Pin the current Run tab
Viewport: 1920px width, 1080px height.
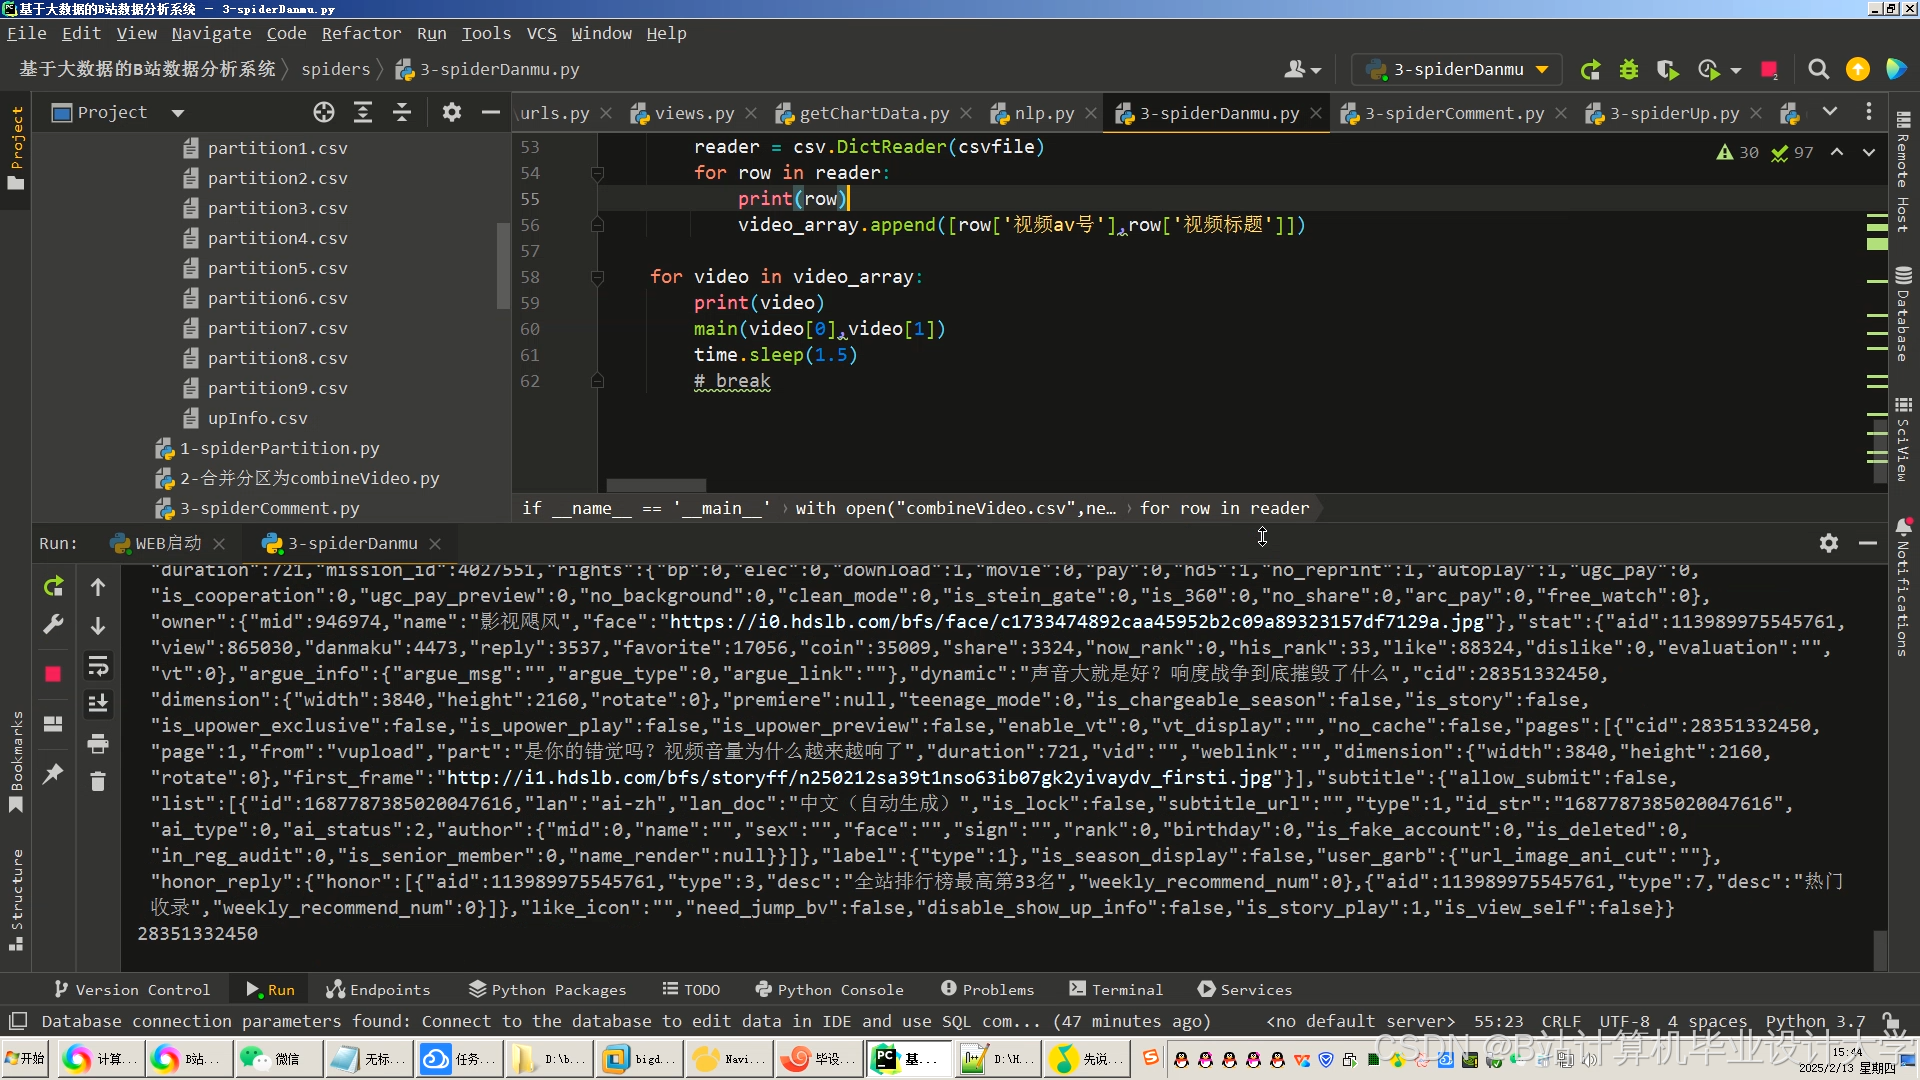[54, 773]
